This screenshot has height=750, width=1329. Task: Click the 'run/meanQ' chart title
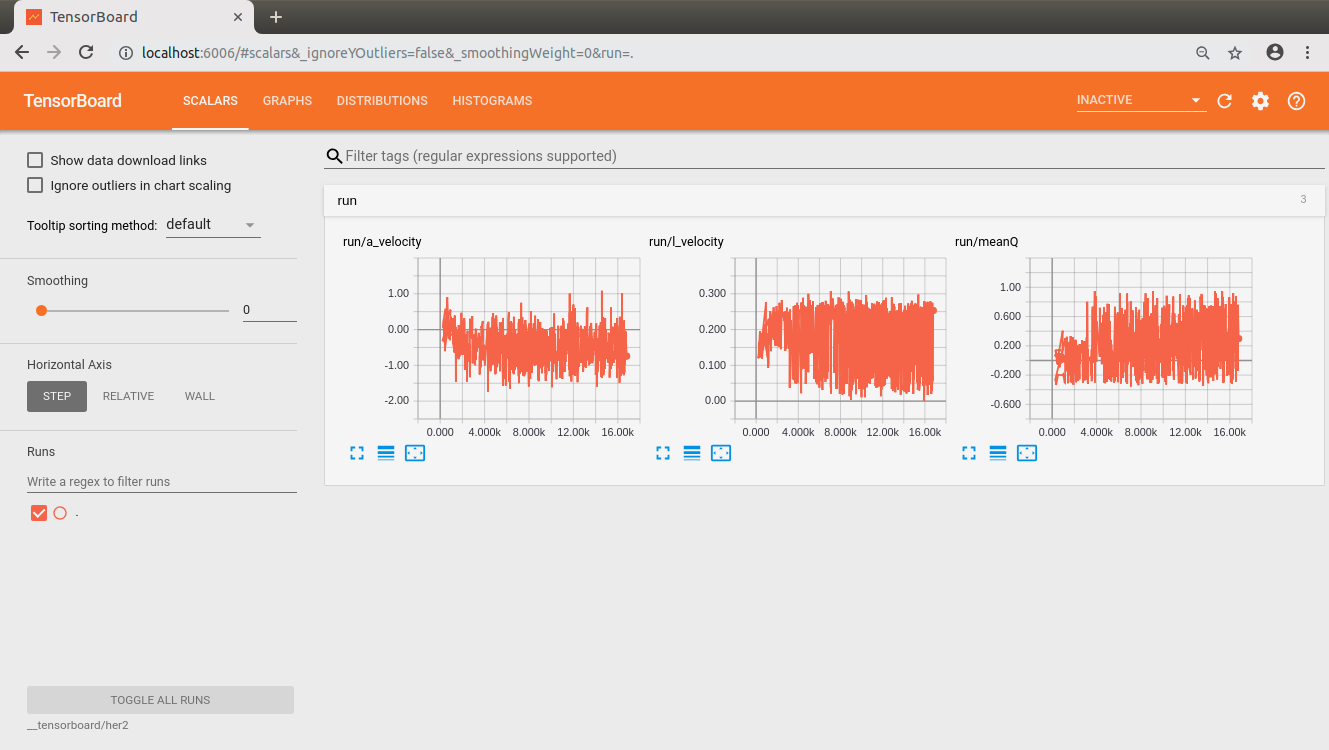click(x=986, y=241)
